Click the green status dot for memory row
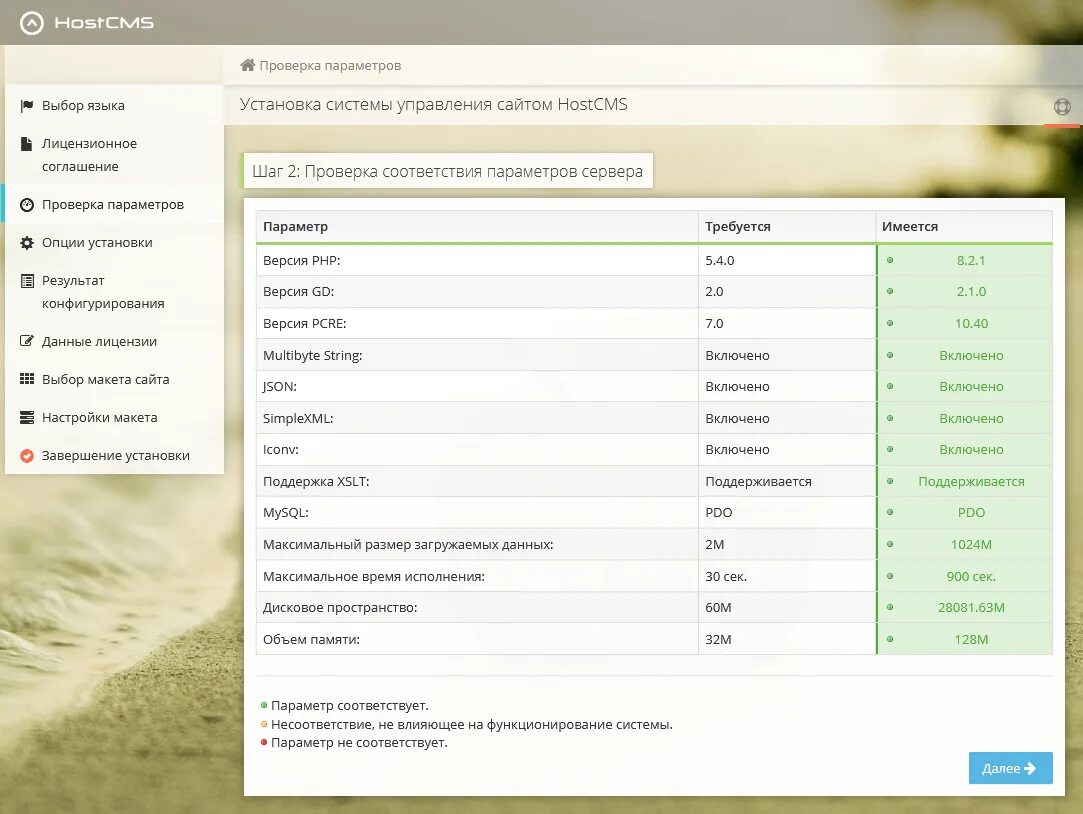Image resolution: width=1083 pixels, height=814 pixels. pyautogui.click(x=890, y=639)
